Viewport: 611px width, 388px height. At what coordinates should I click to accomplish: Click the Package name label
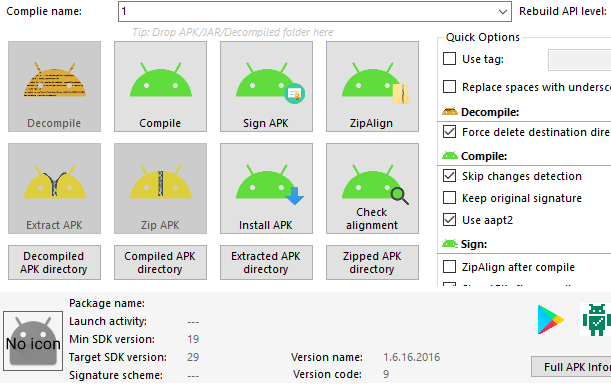(x=107, y=303)
